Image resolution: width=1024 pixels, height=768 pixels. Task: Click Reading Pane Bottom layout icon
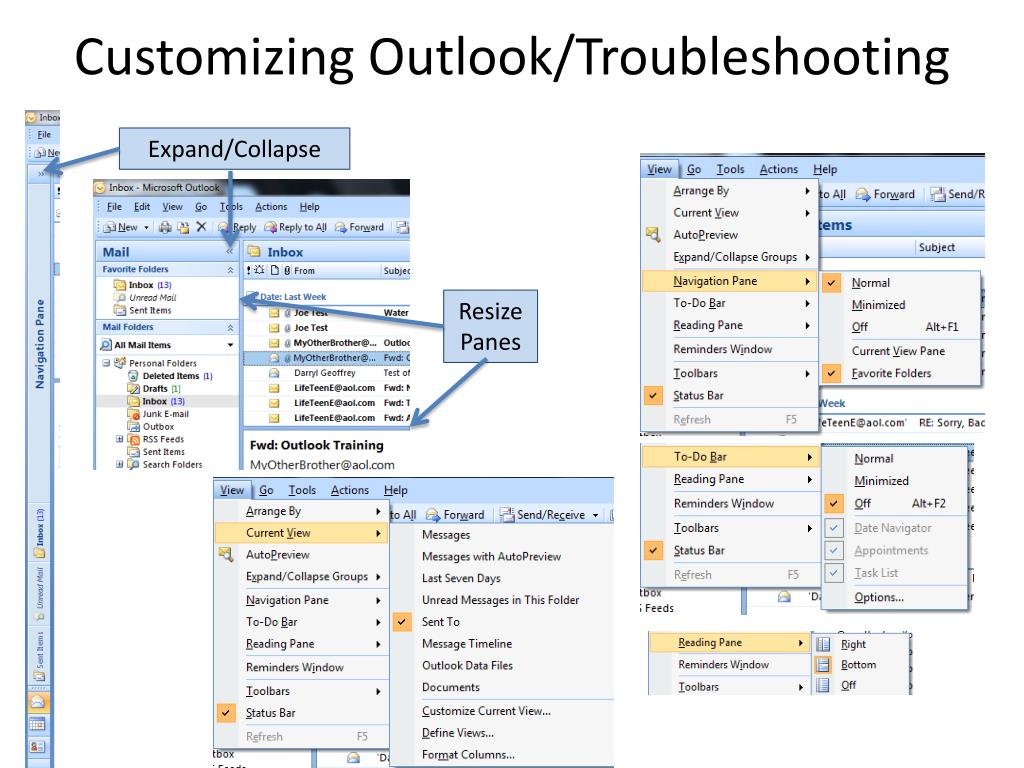click(824, 664)
